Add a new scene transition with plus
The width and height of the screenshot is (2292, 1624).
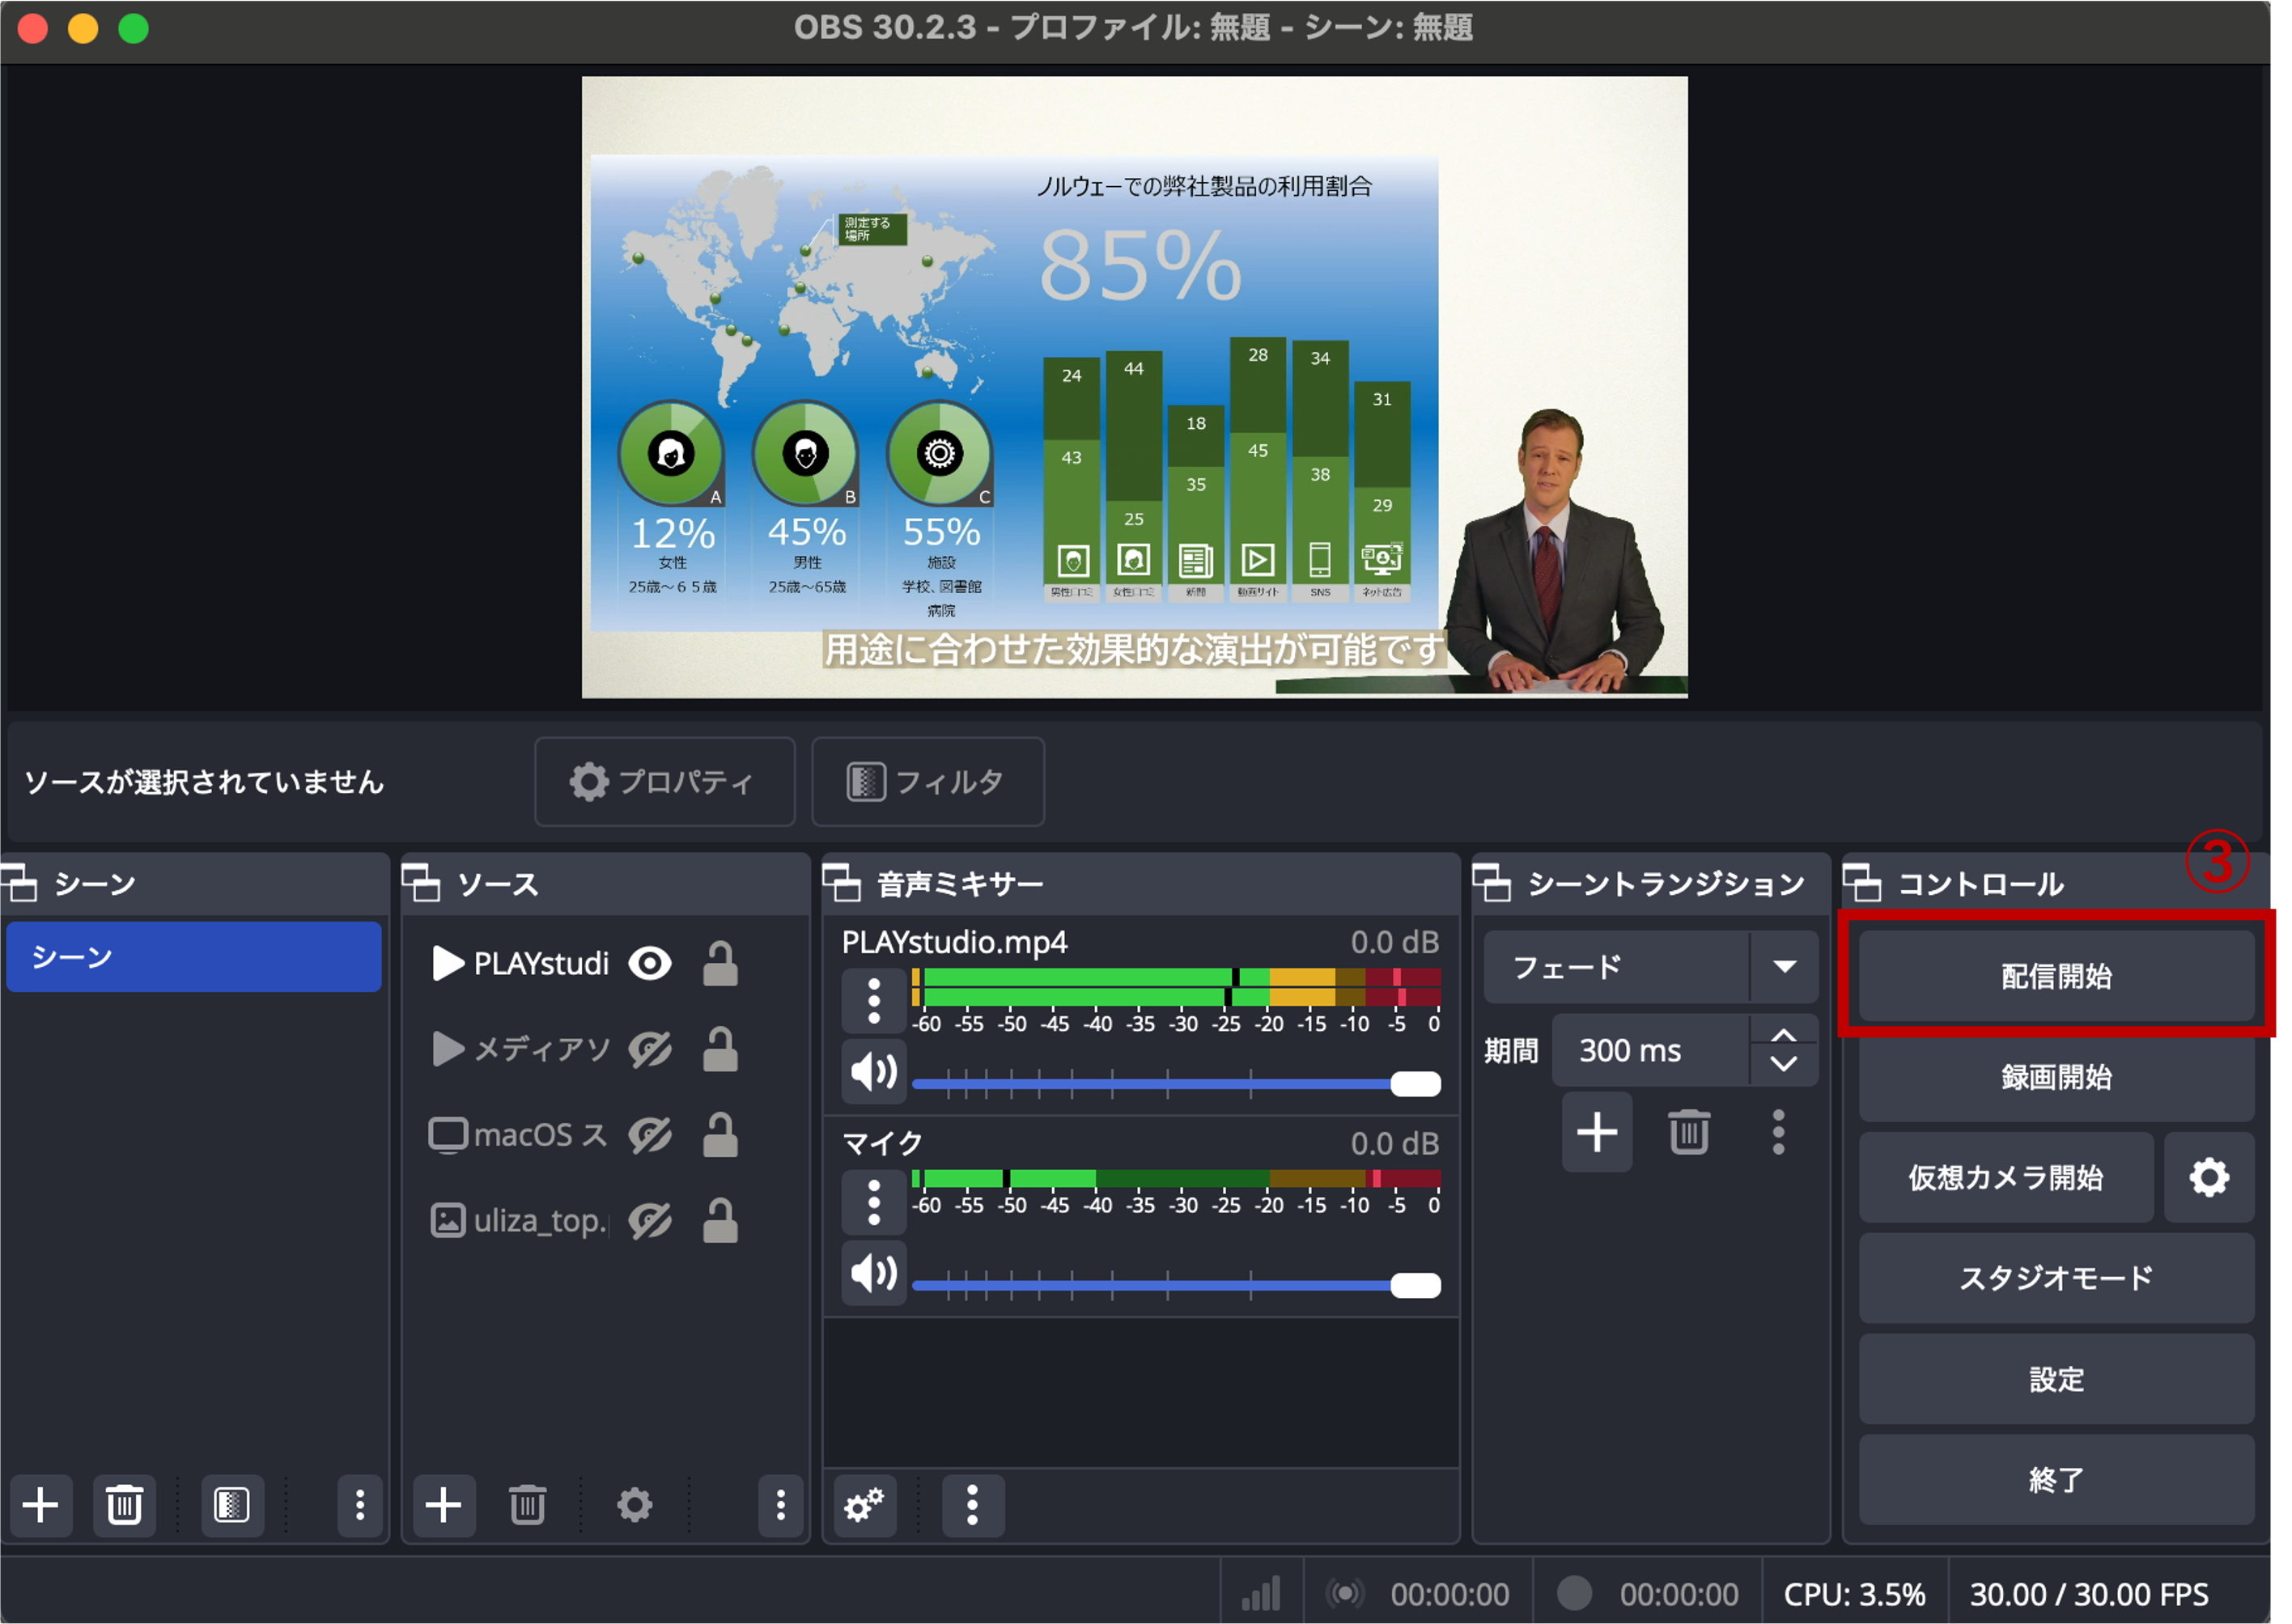point(1597,1132)
